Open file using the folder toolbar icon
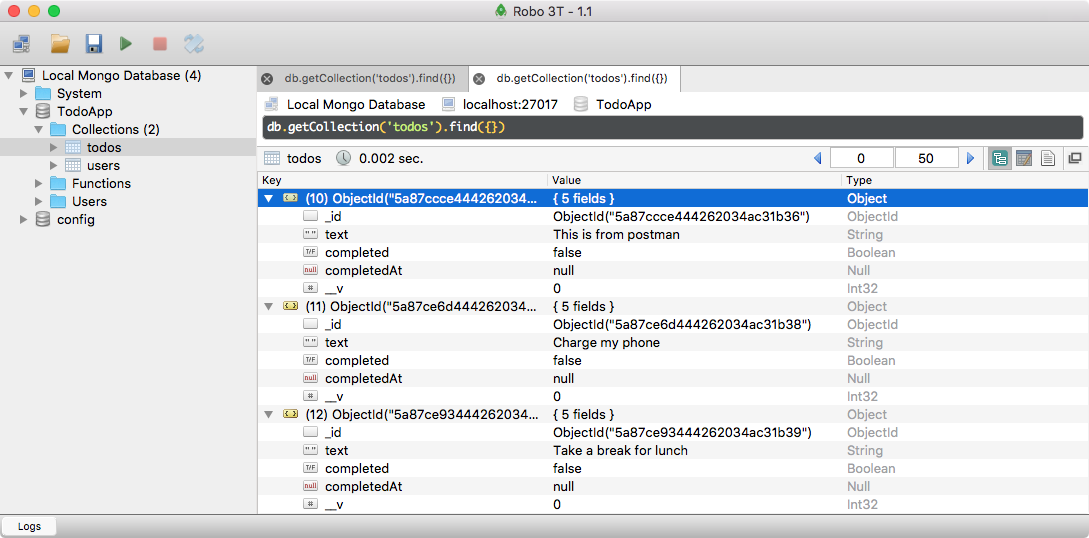This screenshot has width=1089, height=538. 60,44
